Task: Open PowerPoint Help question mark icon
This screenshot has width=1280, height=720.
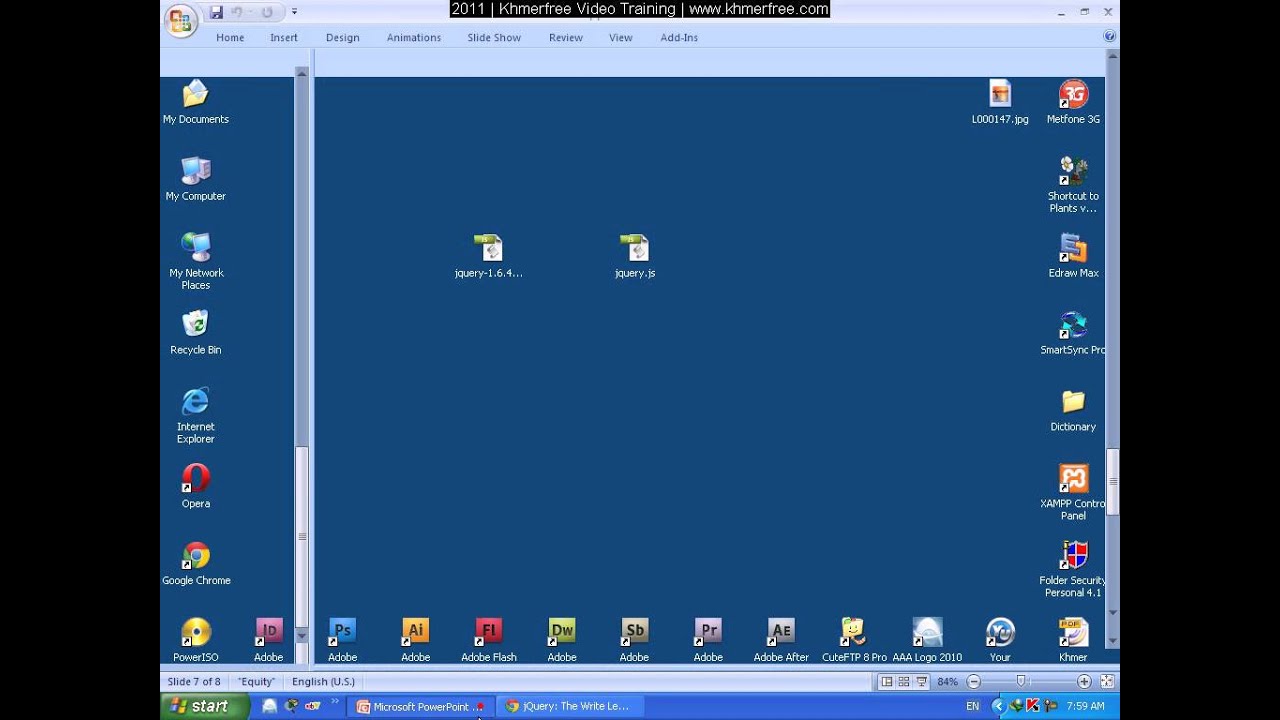Action: (x=1109, y=36)
